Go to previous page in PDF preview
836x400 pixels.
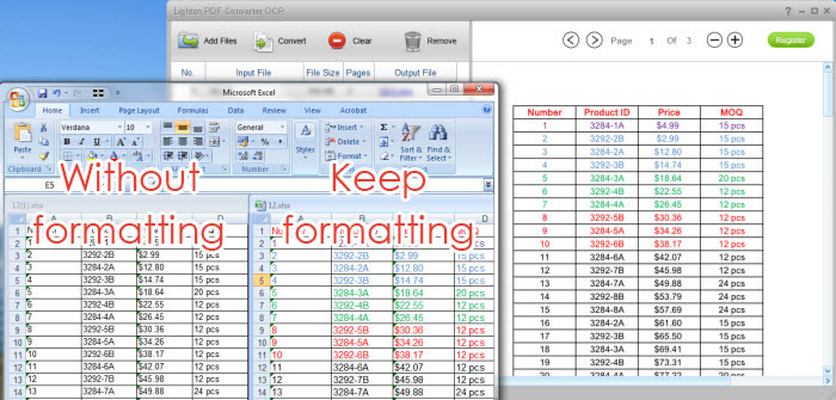click(570, 40)
